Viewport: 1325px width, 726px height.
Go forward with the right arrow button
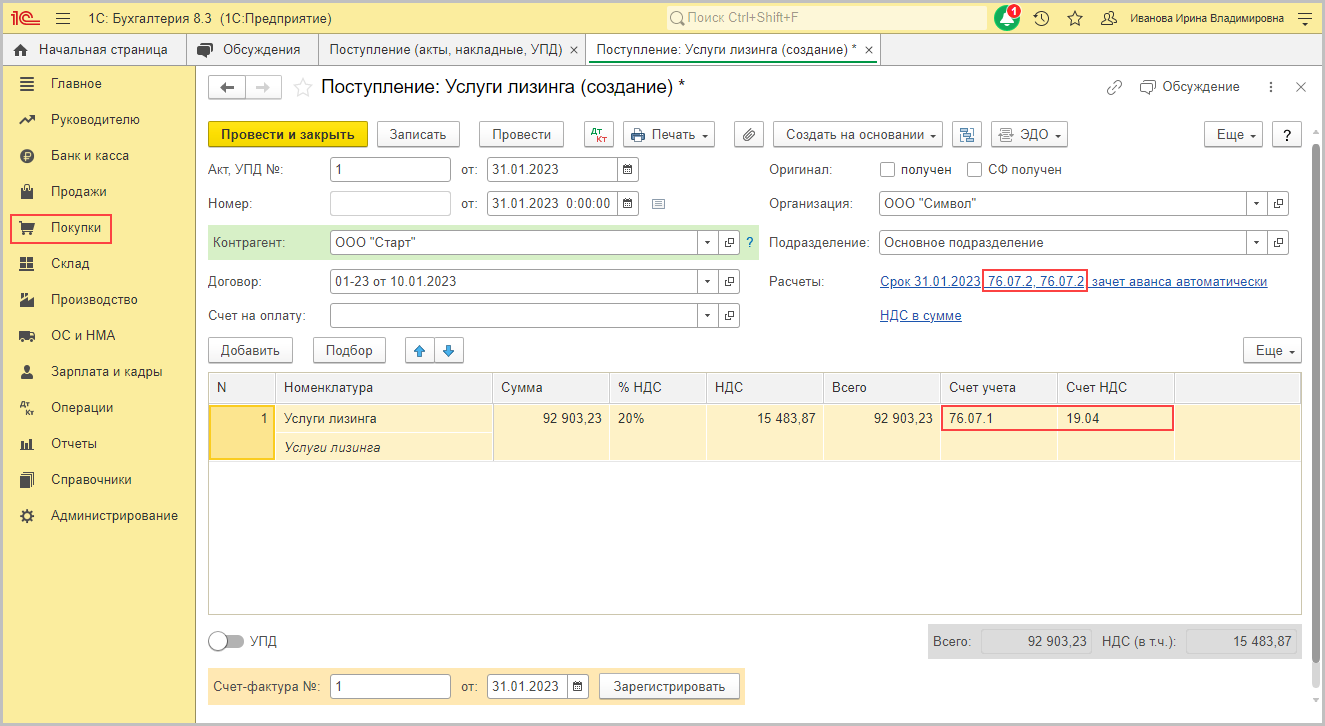[x=263, y=88]
